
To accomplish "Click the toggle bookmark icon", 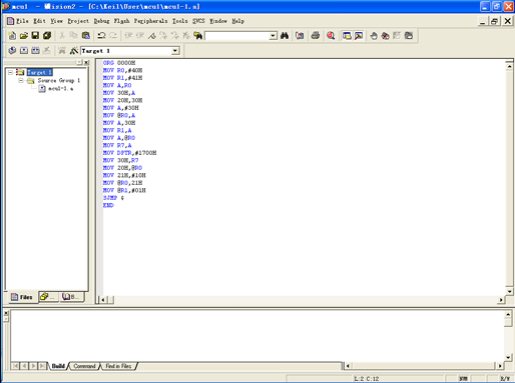I will [152, 35].
